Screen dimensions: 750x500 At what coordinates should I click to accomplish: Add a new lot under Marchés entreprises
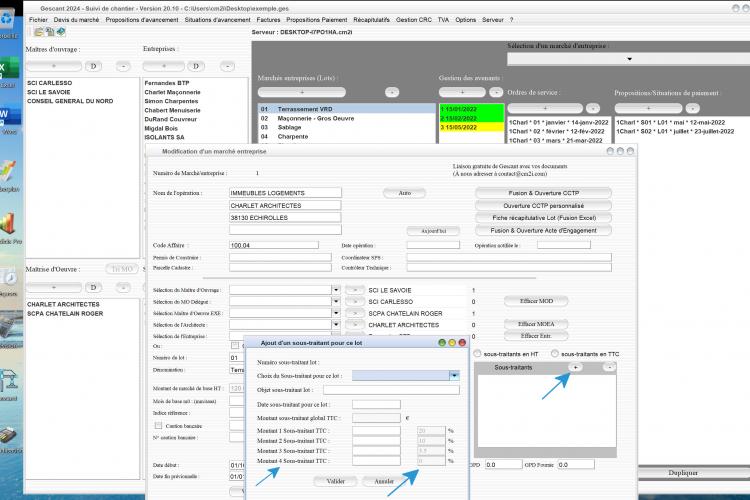click(302, 92)
